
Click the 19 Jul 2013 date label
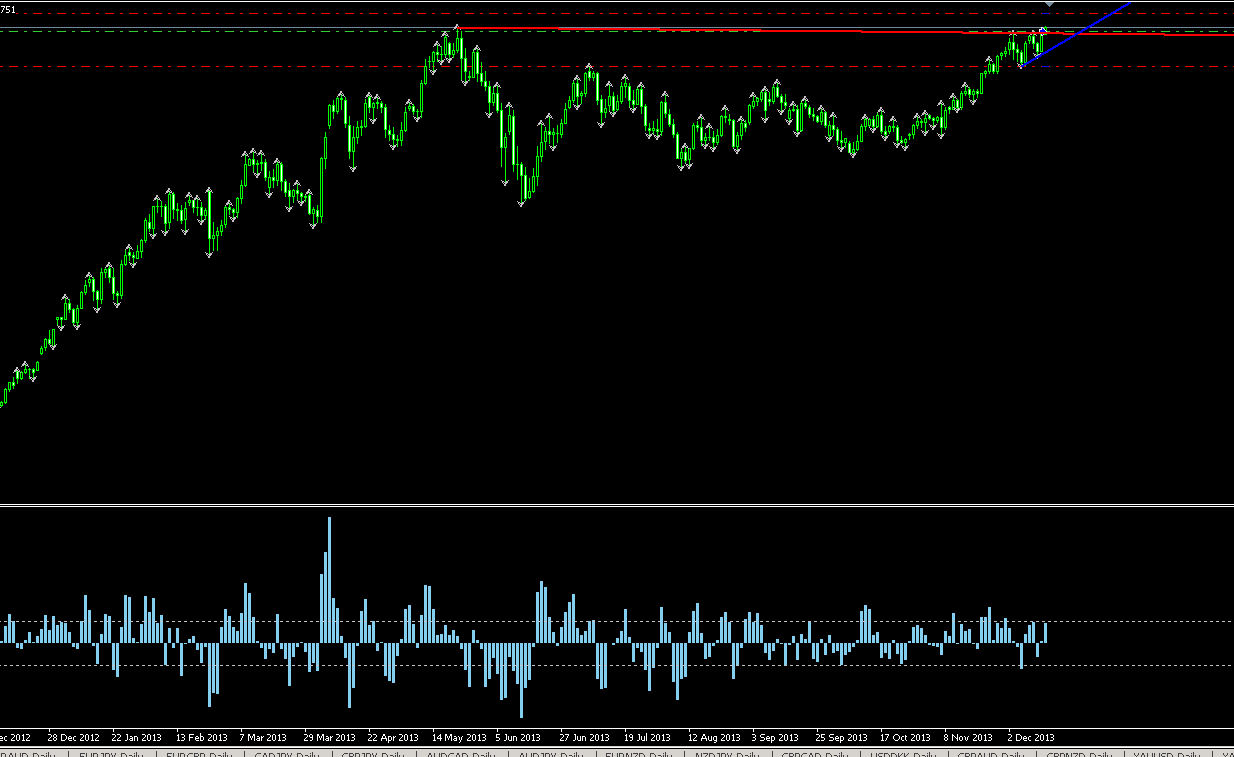pyautogui.click(x=648, y=738)
